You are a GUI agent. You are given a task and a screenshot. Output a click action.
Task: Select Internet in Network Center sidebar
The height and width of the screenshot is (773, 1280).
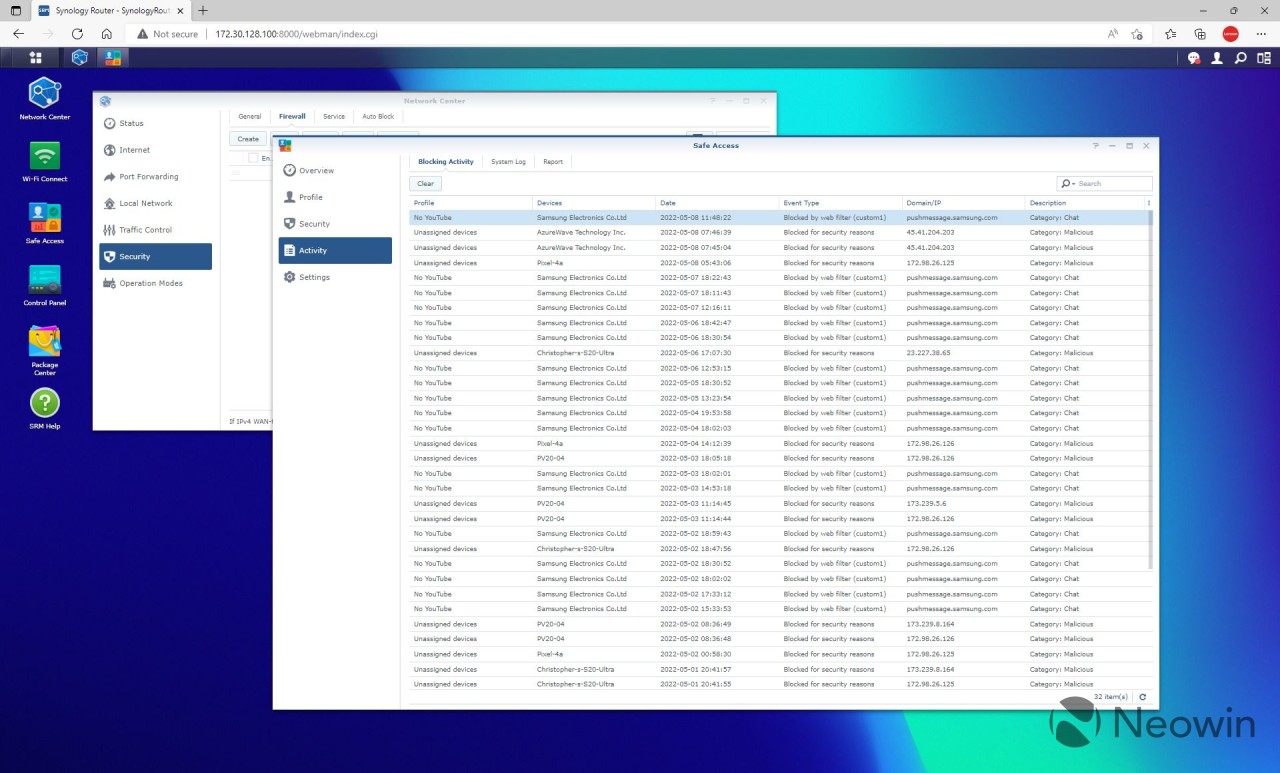155,150
